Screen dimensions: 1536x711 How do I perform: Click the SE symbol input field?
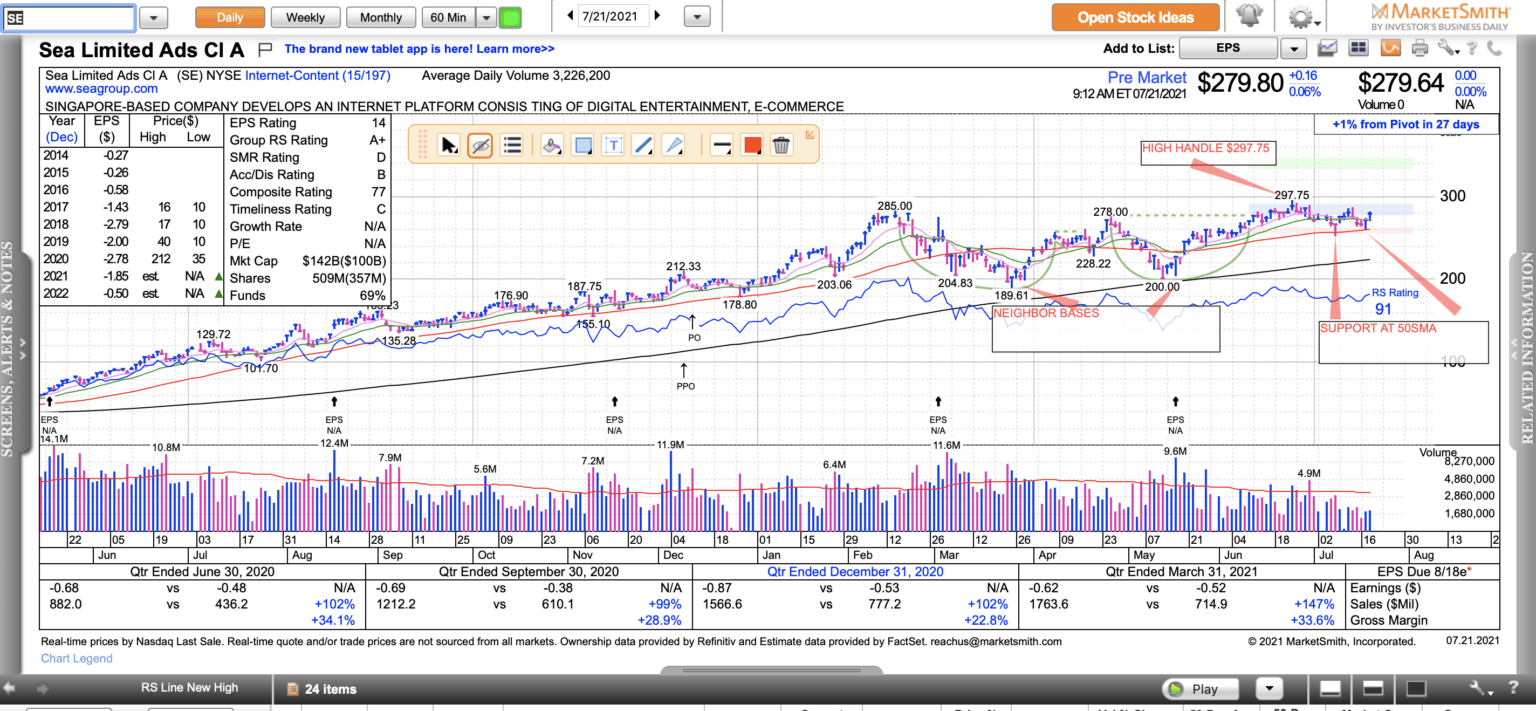click(69, 17)
